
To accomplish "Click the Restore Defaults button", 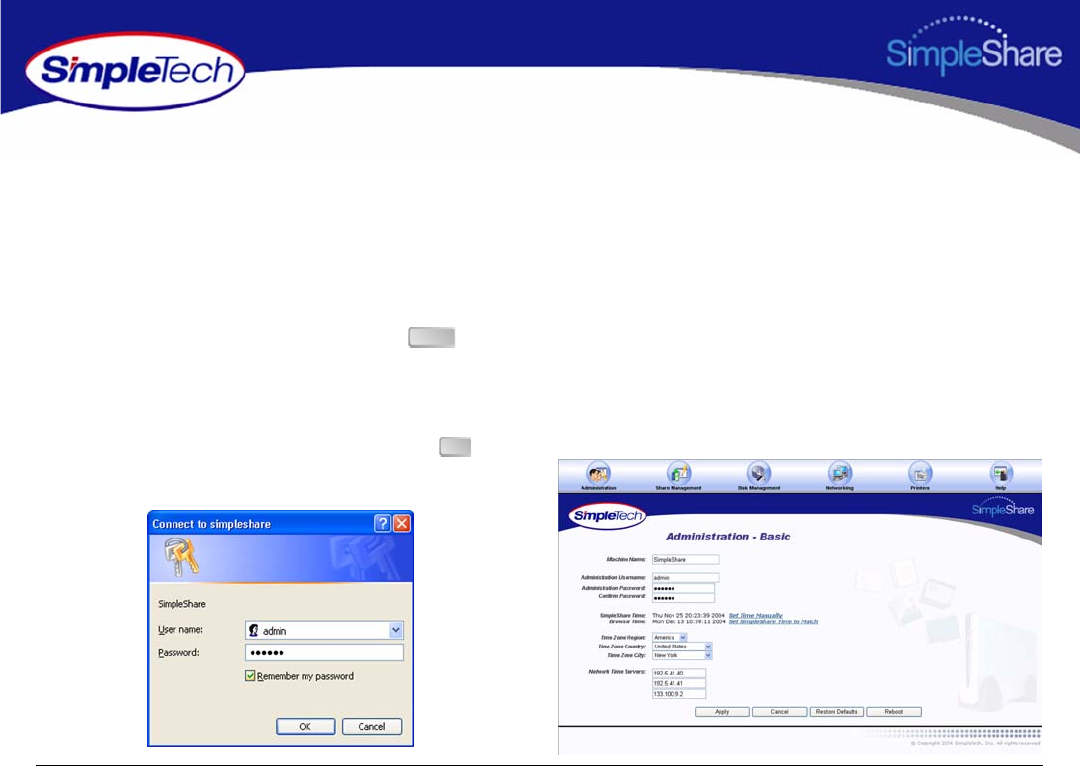I will [836, 712].
